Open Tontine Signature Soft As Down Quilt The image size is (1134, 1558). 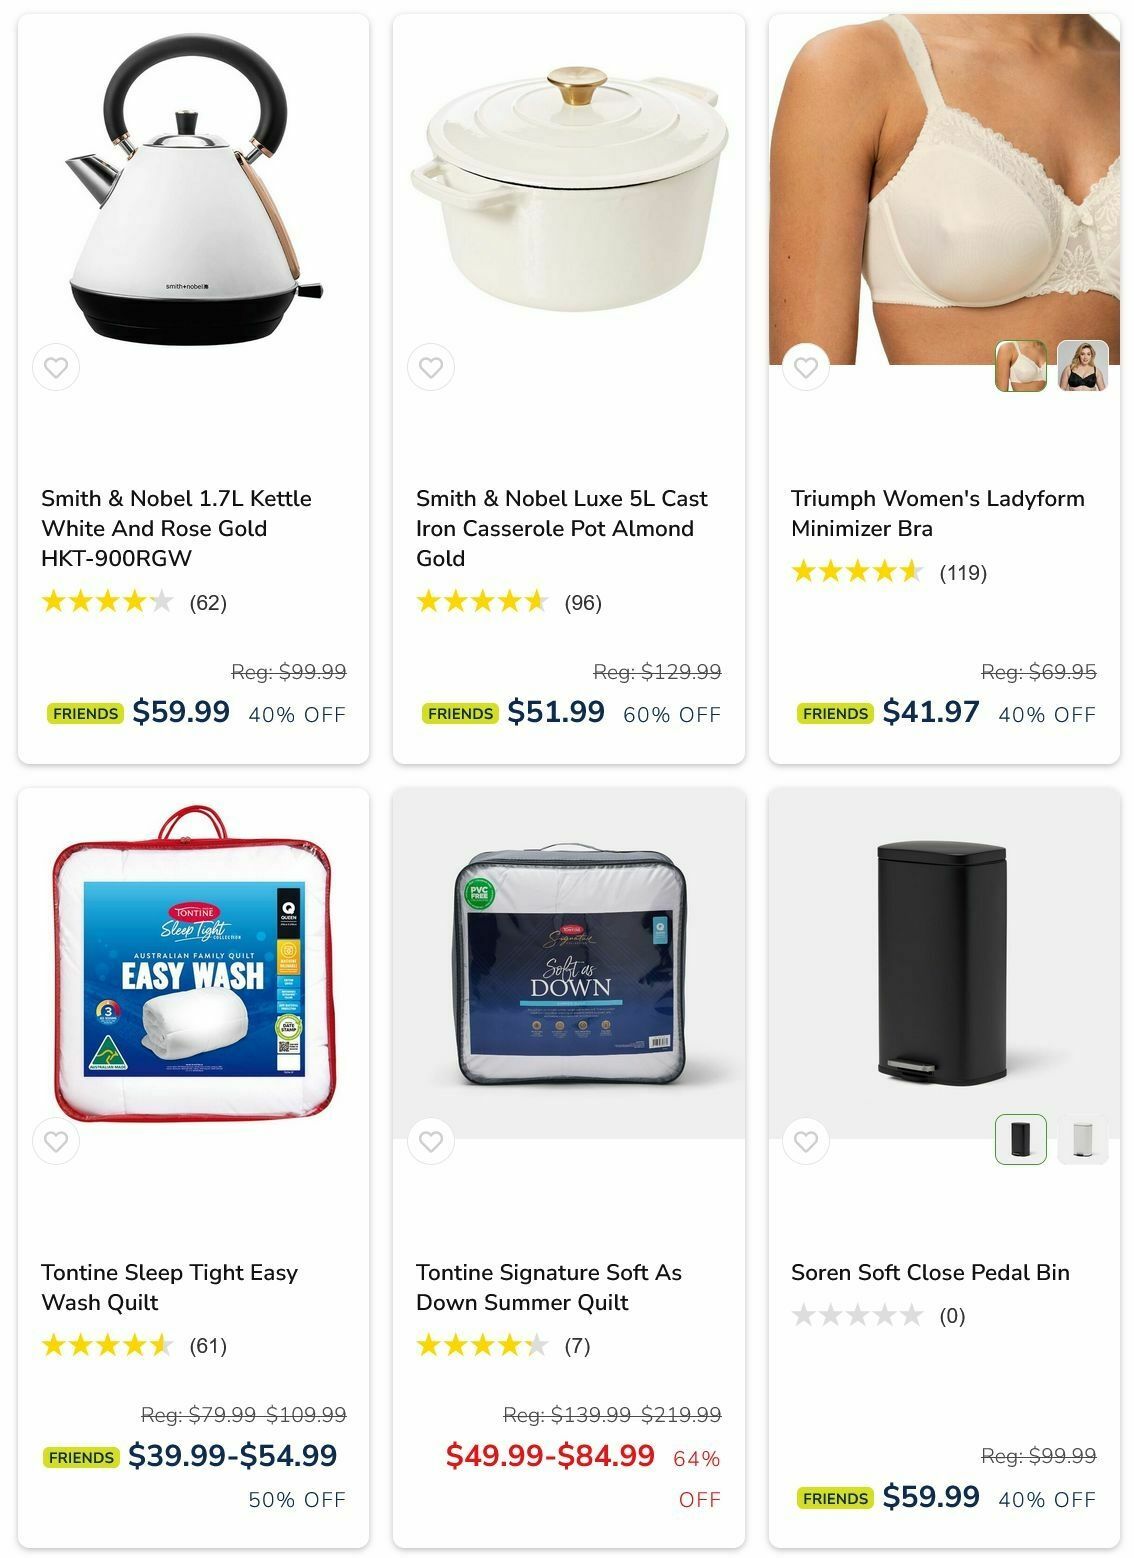point(549,1287)
